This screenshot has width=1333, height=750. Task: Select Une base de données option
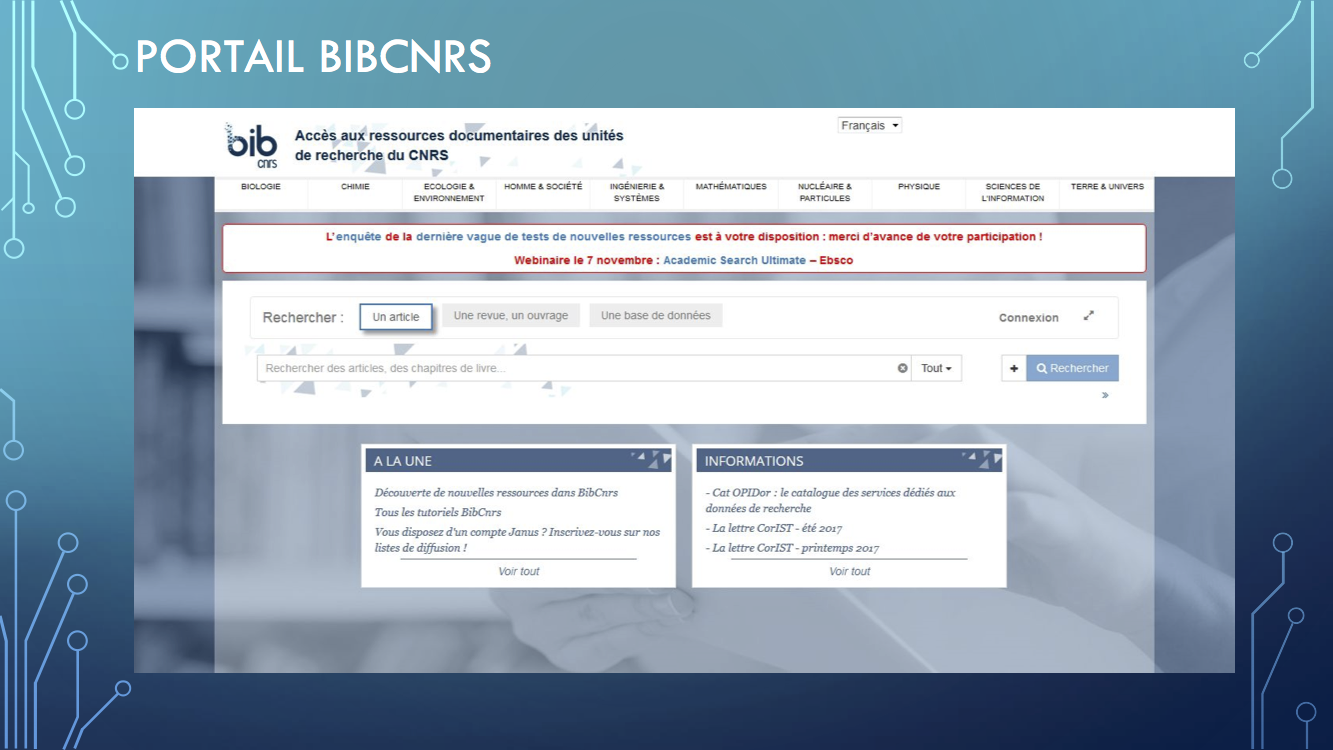[656, 316]
